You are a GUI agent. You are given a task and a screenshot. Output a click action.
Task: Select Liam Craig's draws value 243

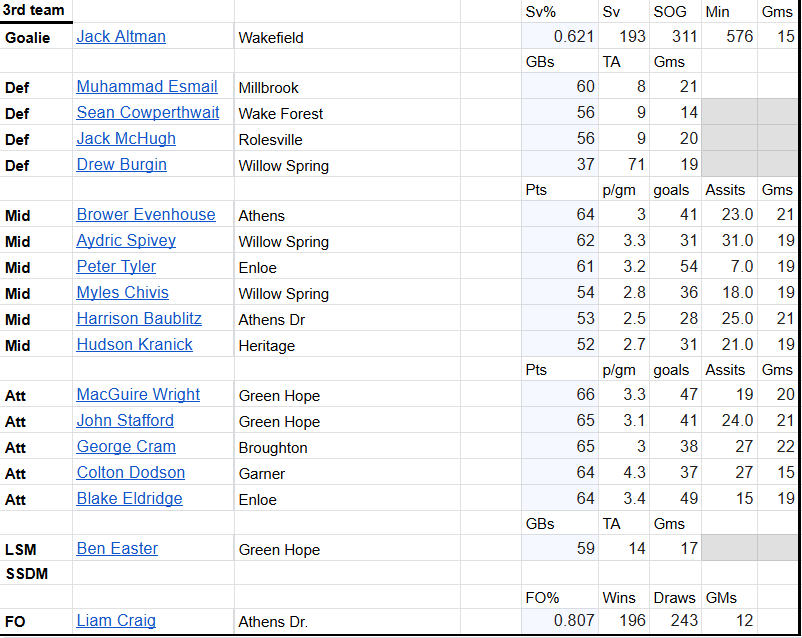click(x=675, y=621)
